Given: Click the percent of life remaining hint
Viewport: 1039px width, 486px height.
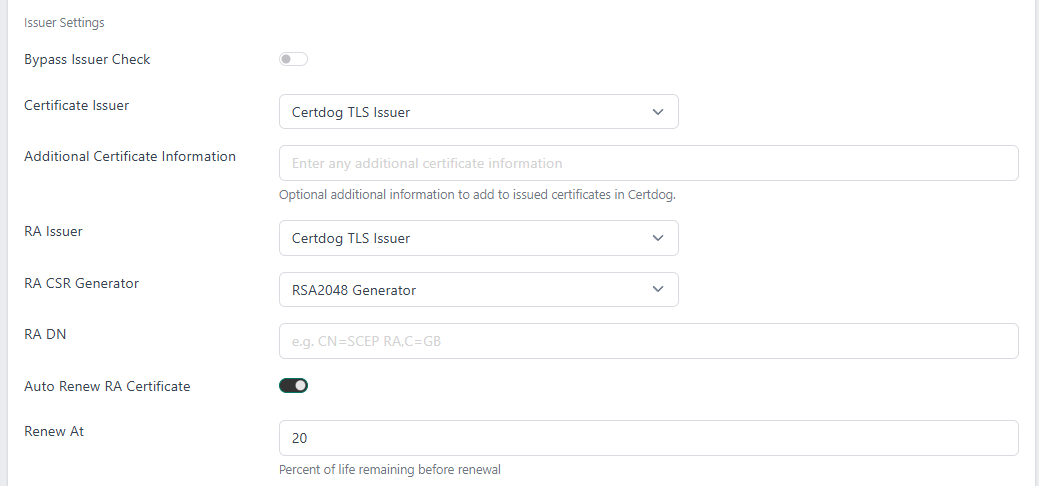Looking at the screenshot, I should point(389,469).
